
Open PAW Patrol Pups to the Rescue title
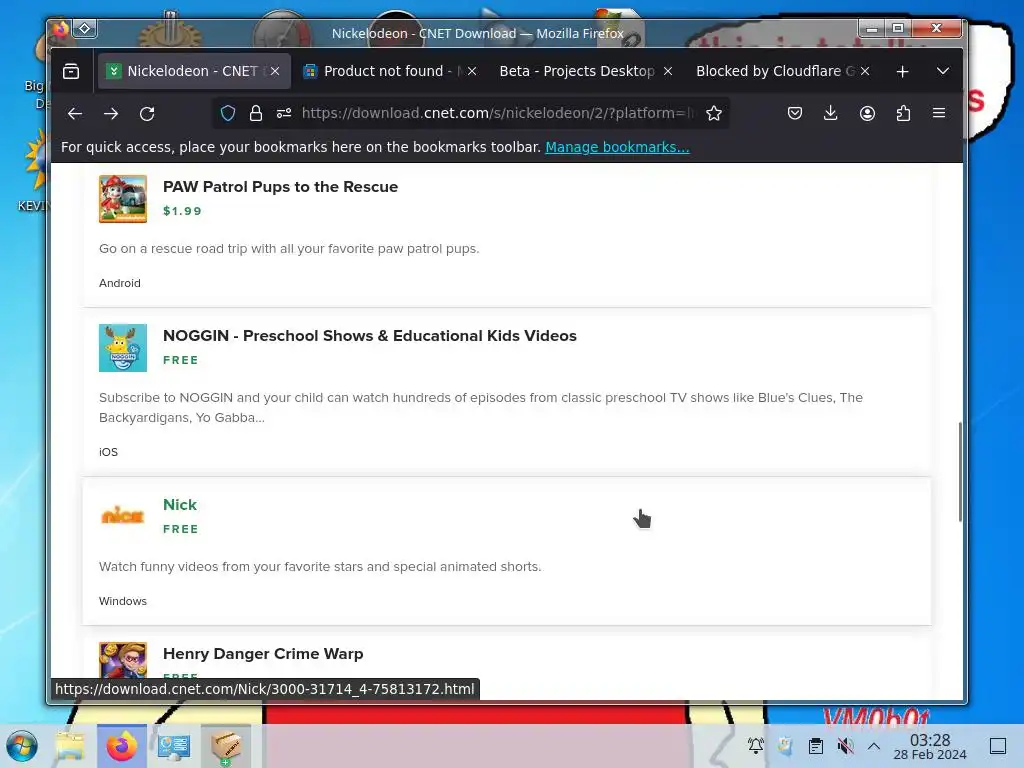[x=280, y=187]
